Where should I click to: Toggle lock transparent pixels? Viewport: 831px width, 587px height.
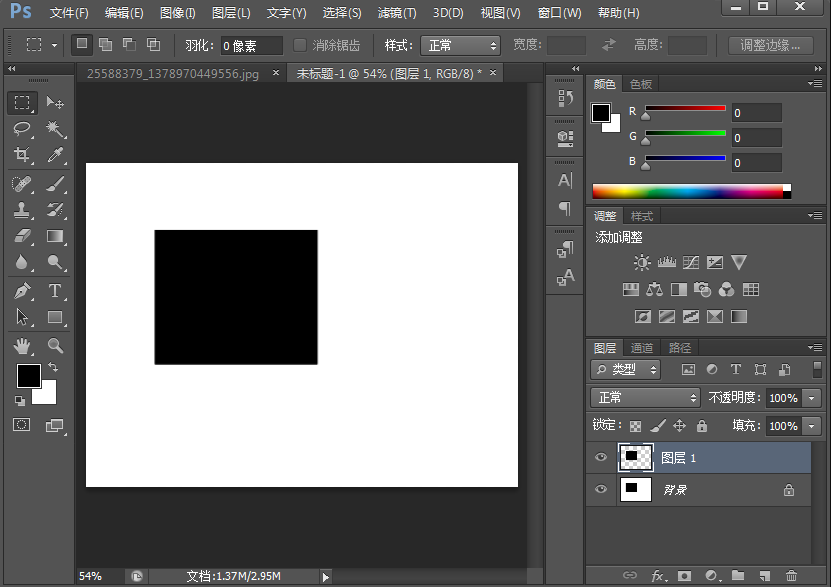point(635,426)
